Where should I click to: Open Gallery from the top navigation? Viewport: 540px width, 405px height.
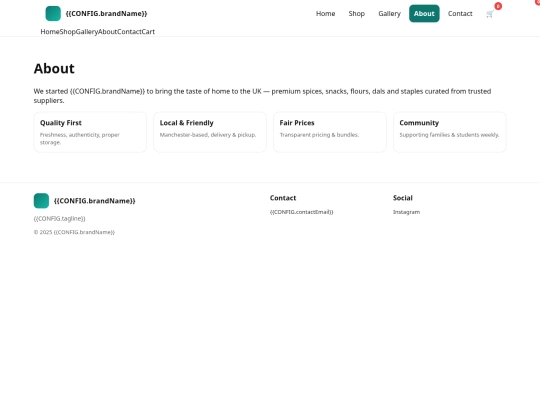pos(390,13)
